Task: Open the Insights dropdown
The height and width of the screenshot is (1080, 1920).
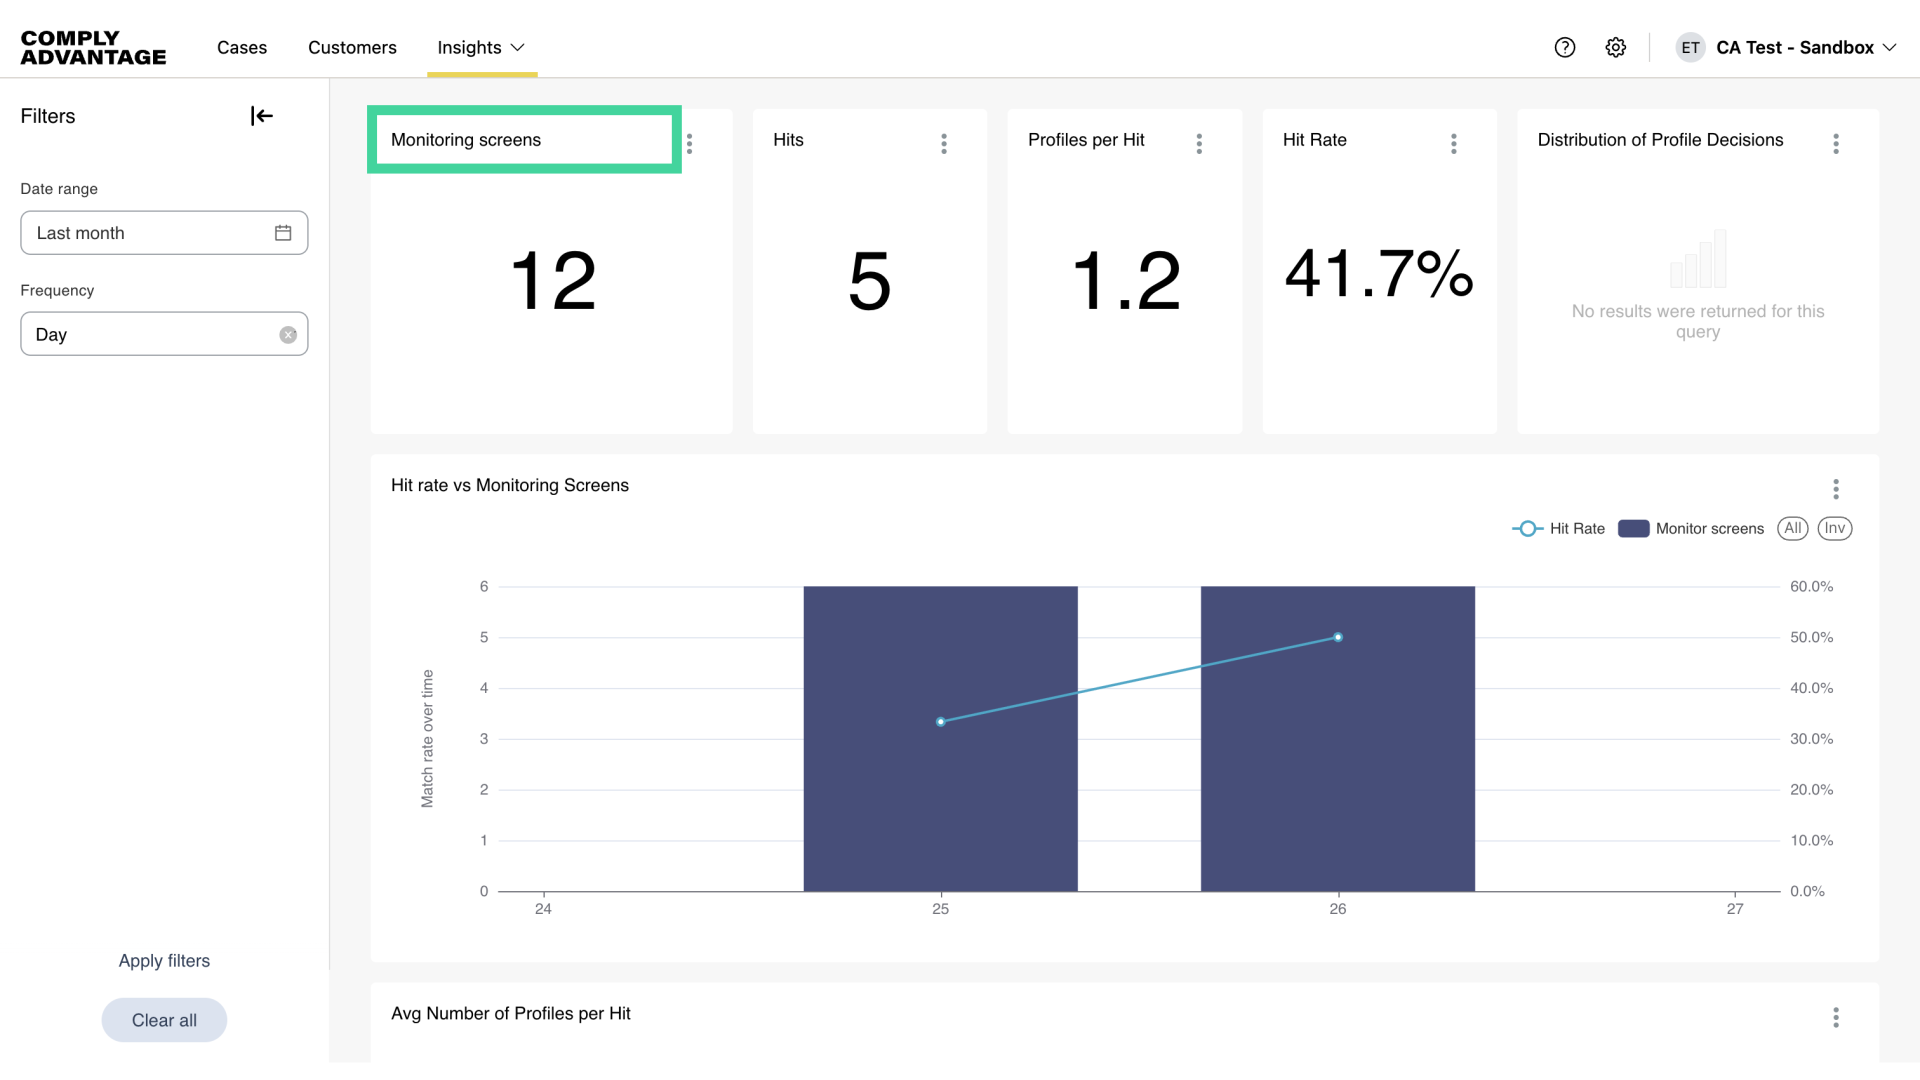Action: tap(481, 47)
